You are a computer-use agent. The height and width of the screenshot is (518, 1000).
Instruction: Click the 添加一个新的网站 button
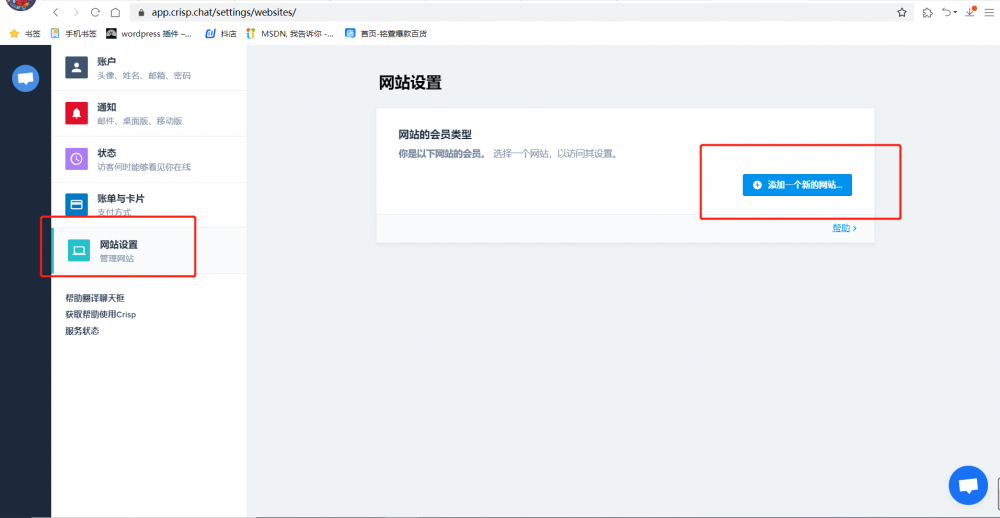[797, 185]
